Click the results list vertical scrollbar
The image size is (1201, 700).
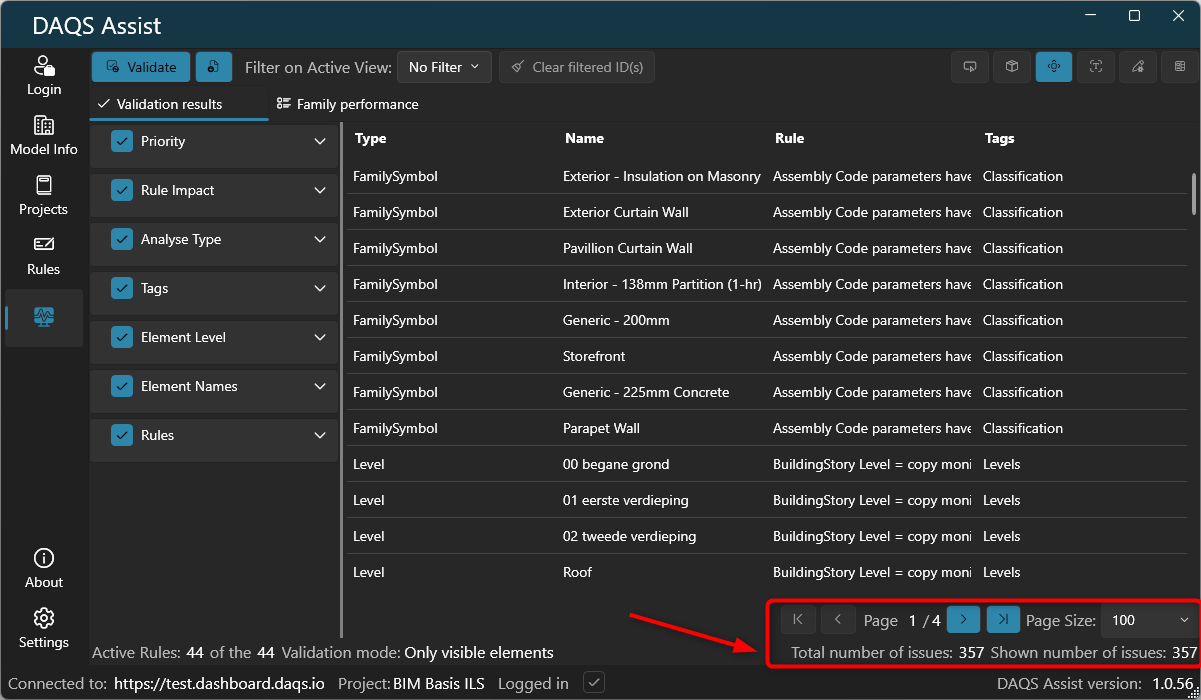point(1193,192)
